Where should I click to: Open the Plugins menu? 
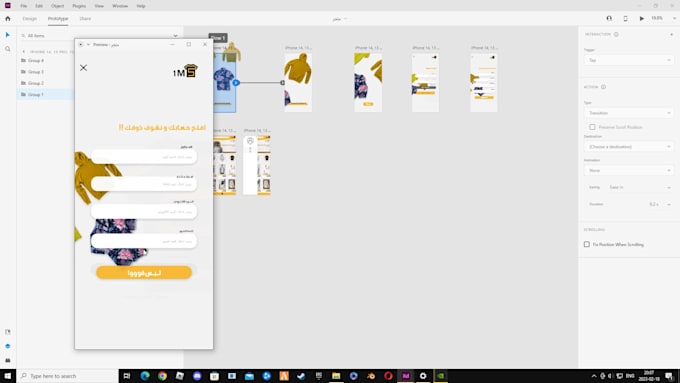point(79,6)
